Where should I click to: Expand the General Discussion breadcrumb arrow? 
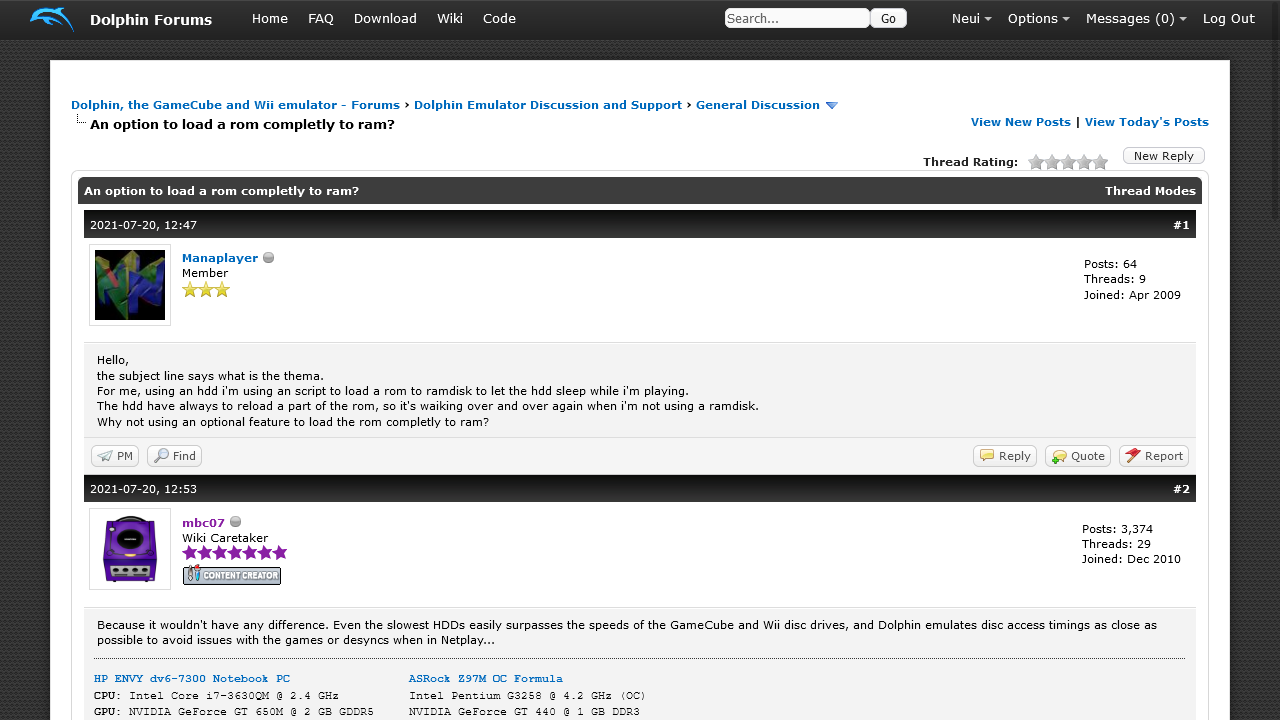point(831,106)
